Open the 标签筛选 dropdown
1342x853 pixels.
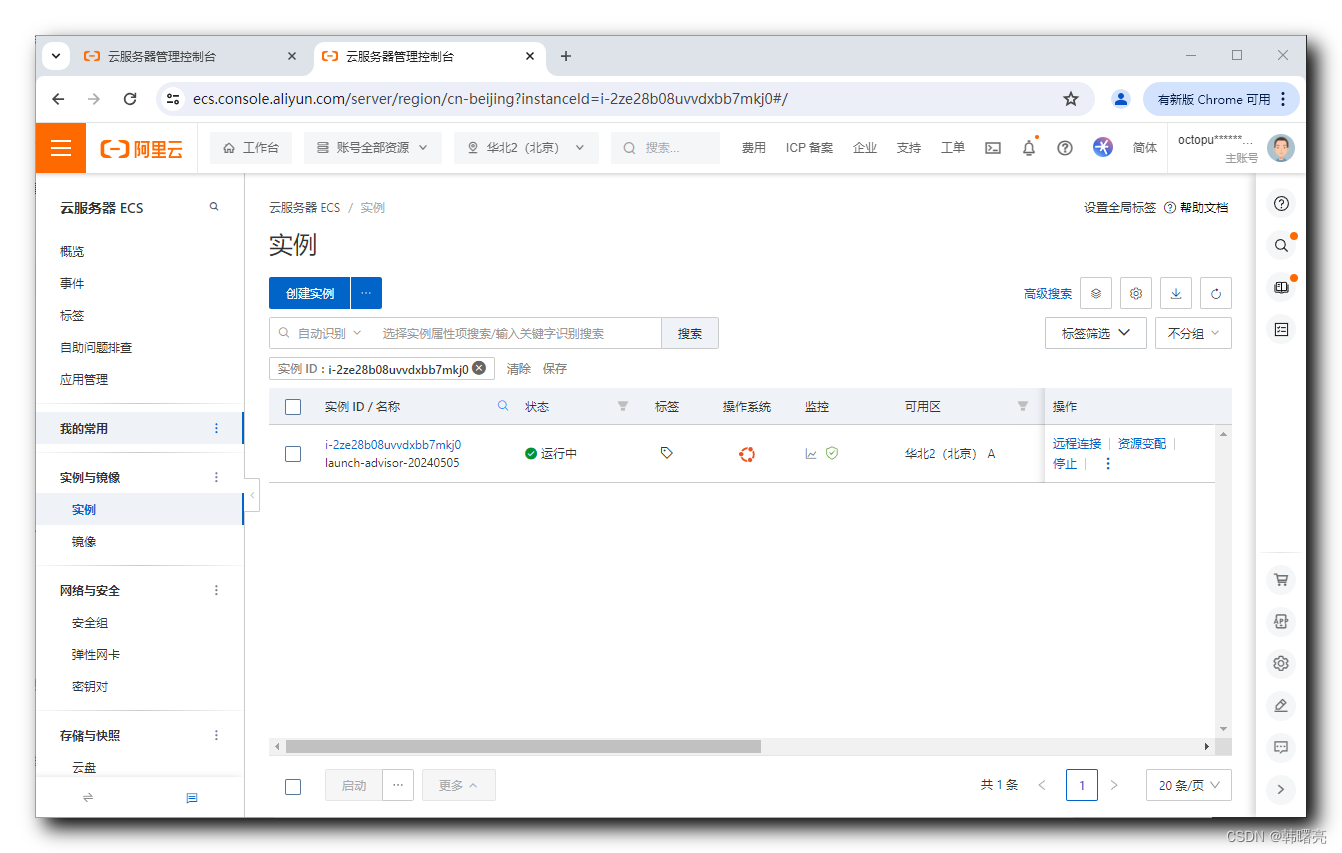[1096, 333]
